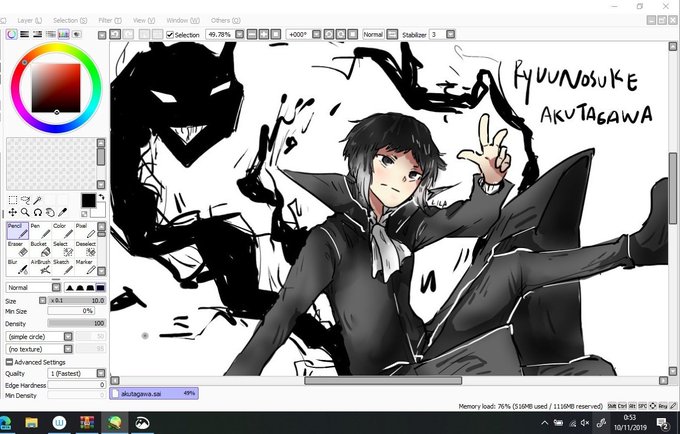Select the Marker tool
The image size is (680, 434).
click(x=85, y=267)
